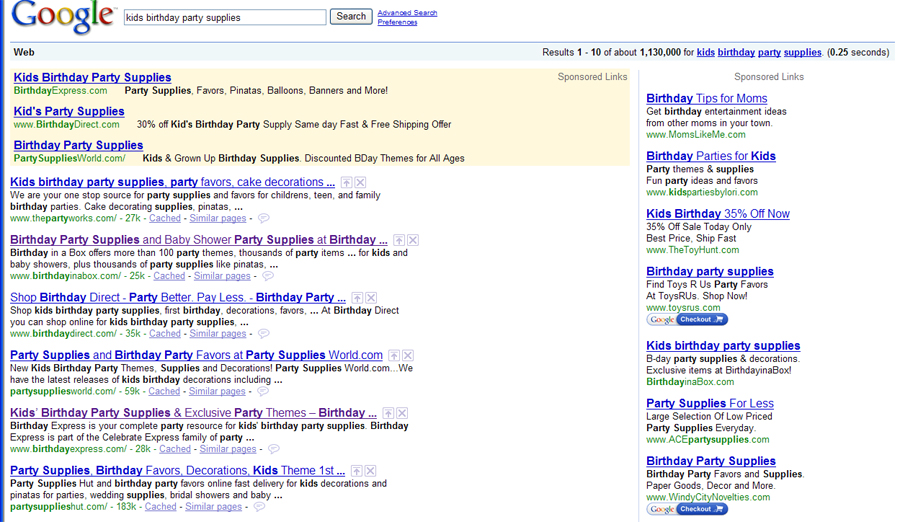Click Google Checkout badge under WindyCityNovelties ad

(x=687, y=509)
